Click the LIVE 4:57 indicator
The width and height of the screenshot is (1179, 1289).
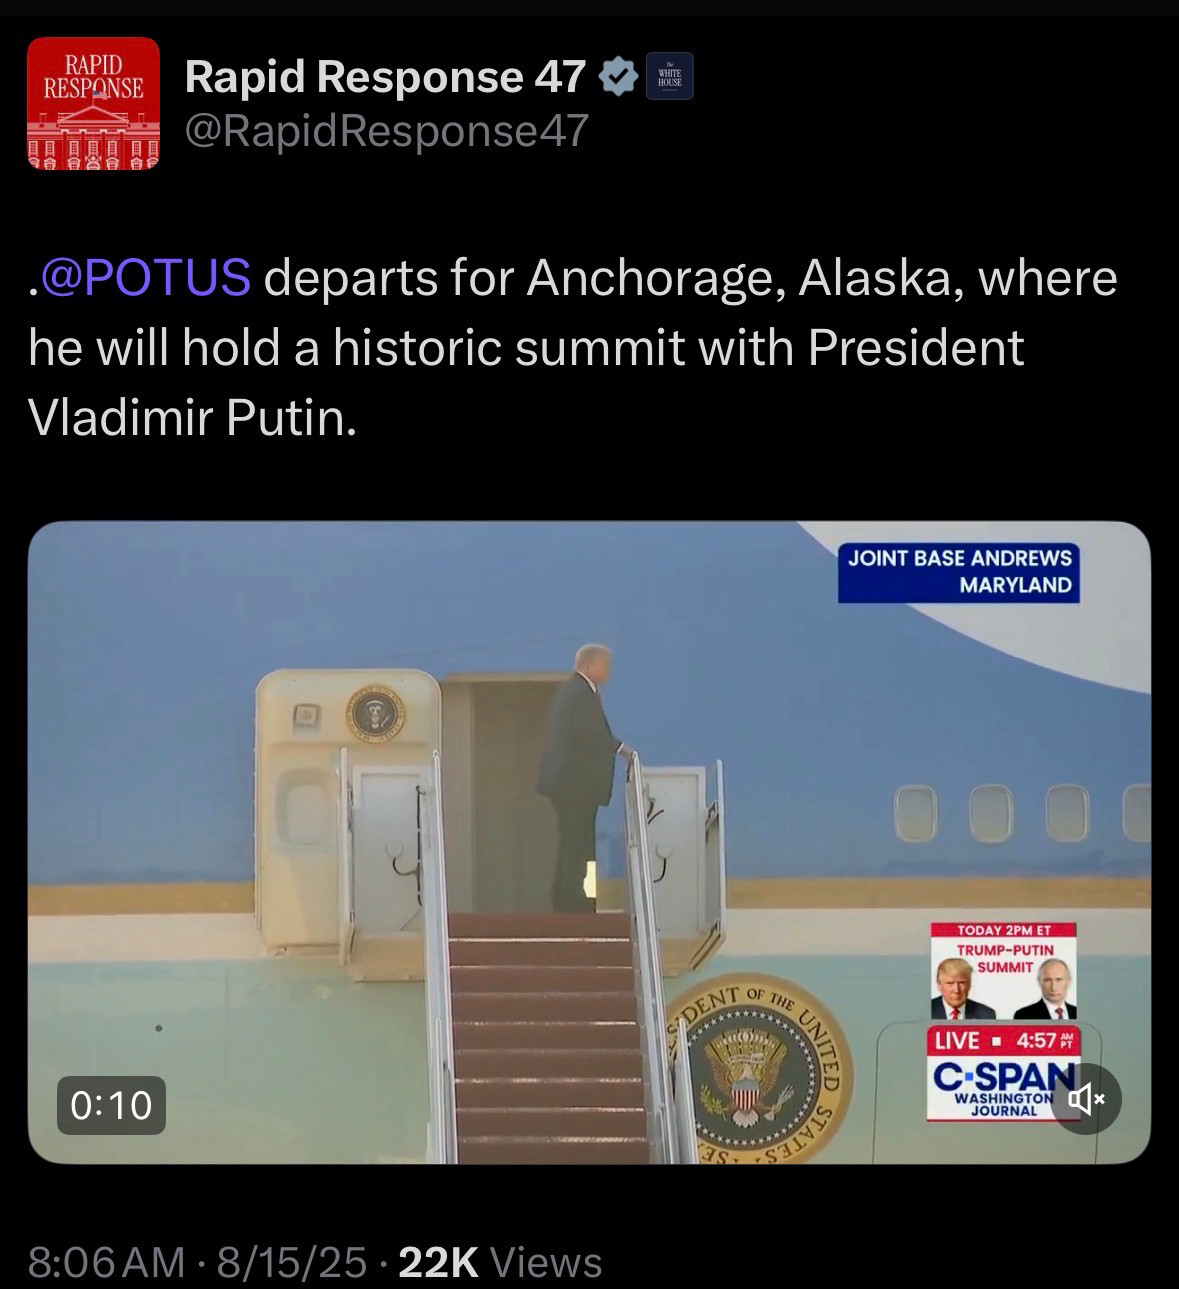(x=1003, y=1040)
